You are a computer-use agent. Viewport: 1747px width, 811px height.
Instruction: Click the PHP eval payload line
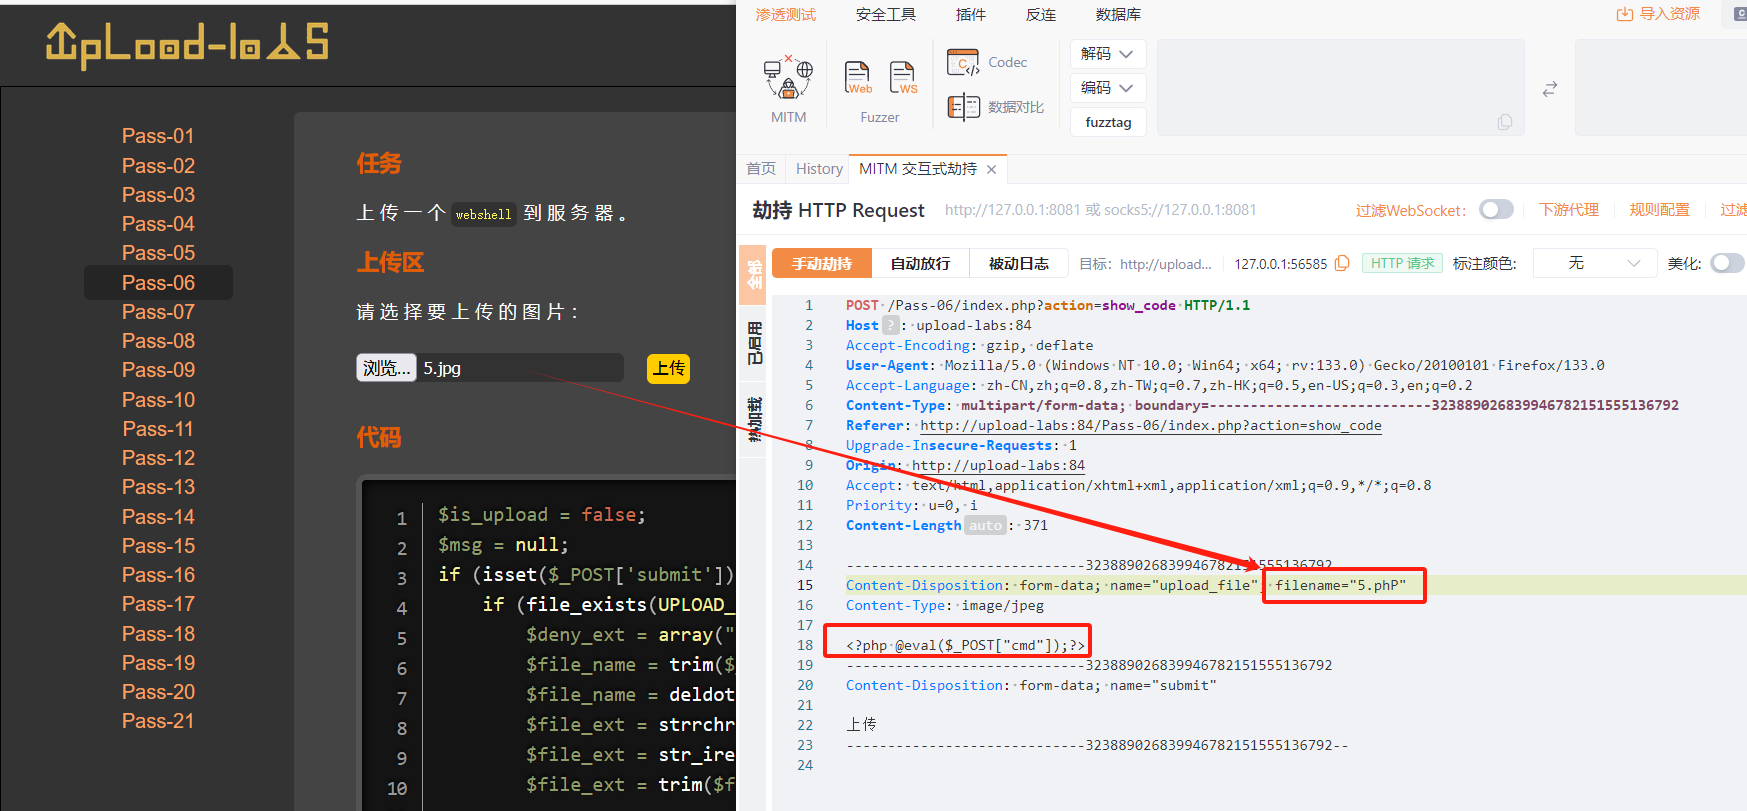click(x=965, y=645)
